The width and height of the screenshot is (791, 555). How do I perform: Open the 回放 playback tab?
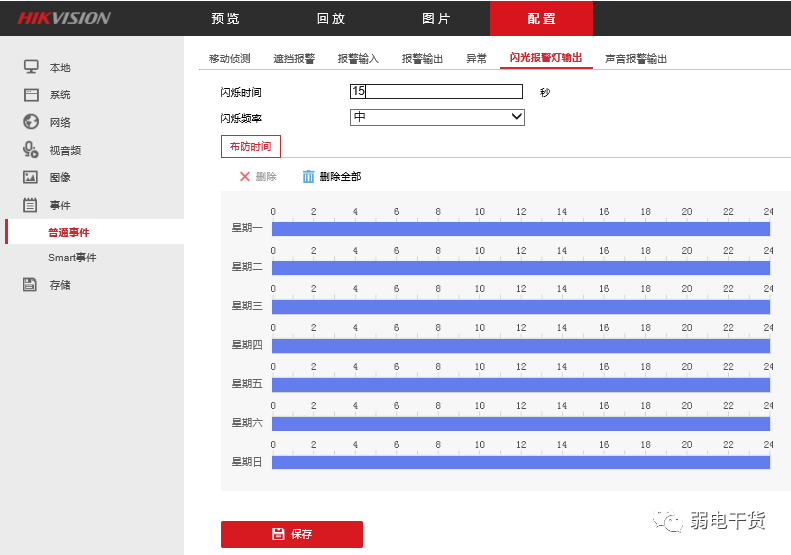coord(331,19)
